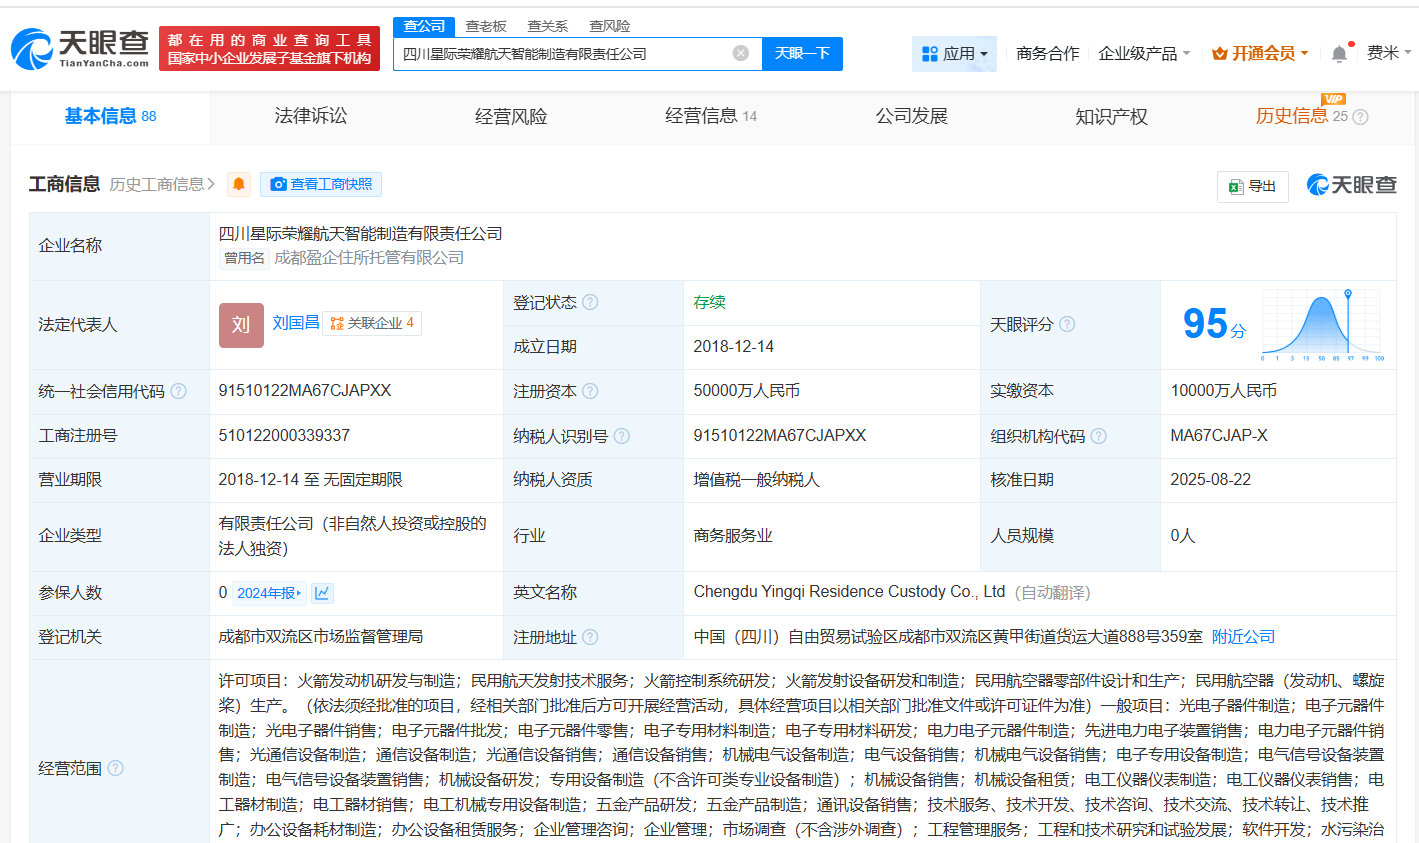Click the 天眼一下 search button
This screenshot has width=1419, height=843.
[x=802, y=53]
